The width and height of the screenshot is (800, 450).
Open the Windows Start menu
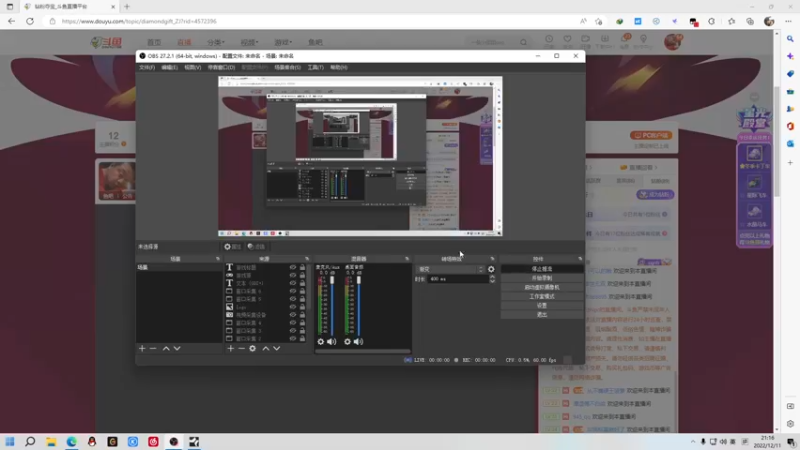10,441
